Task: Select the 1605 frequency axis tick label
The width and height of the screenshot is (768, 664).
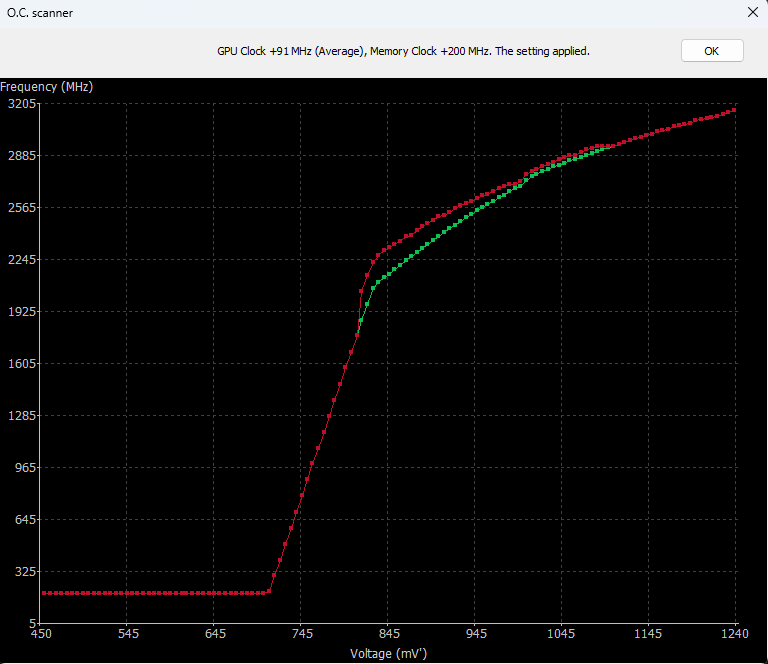Action: tap(21, 364)
